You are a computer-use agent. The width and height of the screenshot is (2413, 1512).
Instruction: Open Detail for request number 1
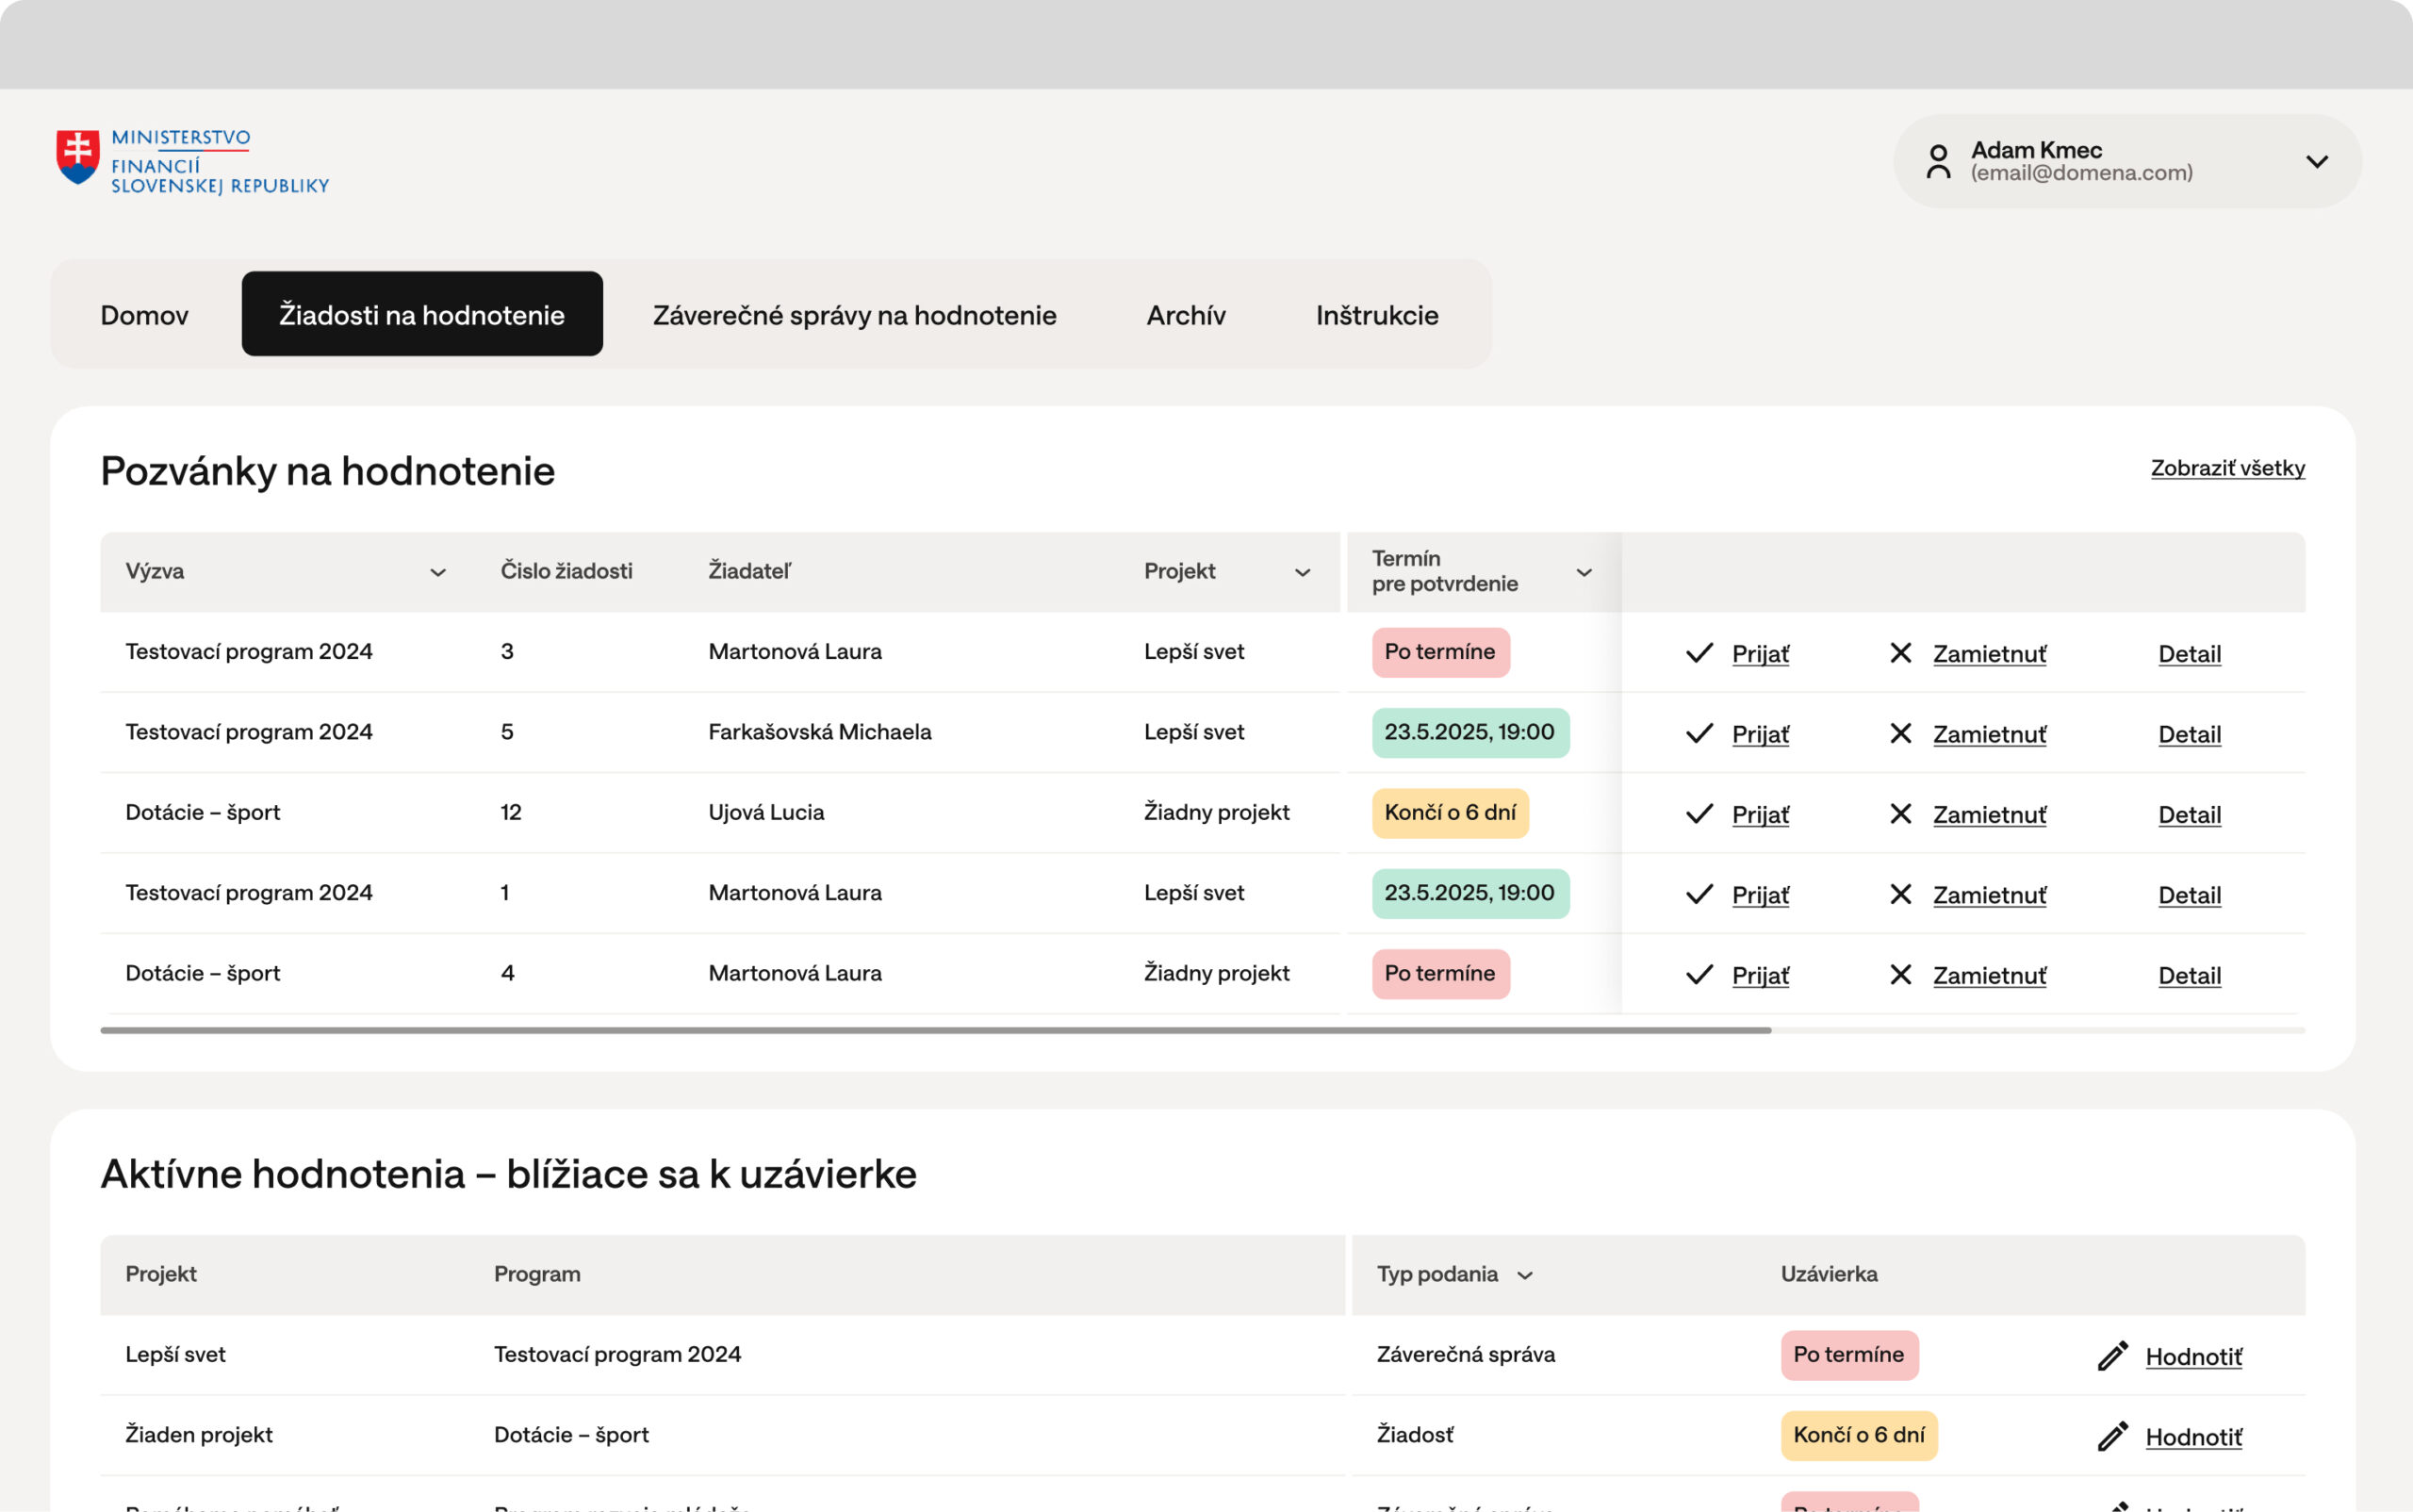click(2189, 895)
